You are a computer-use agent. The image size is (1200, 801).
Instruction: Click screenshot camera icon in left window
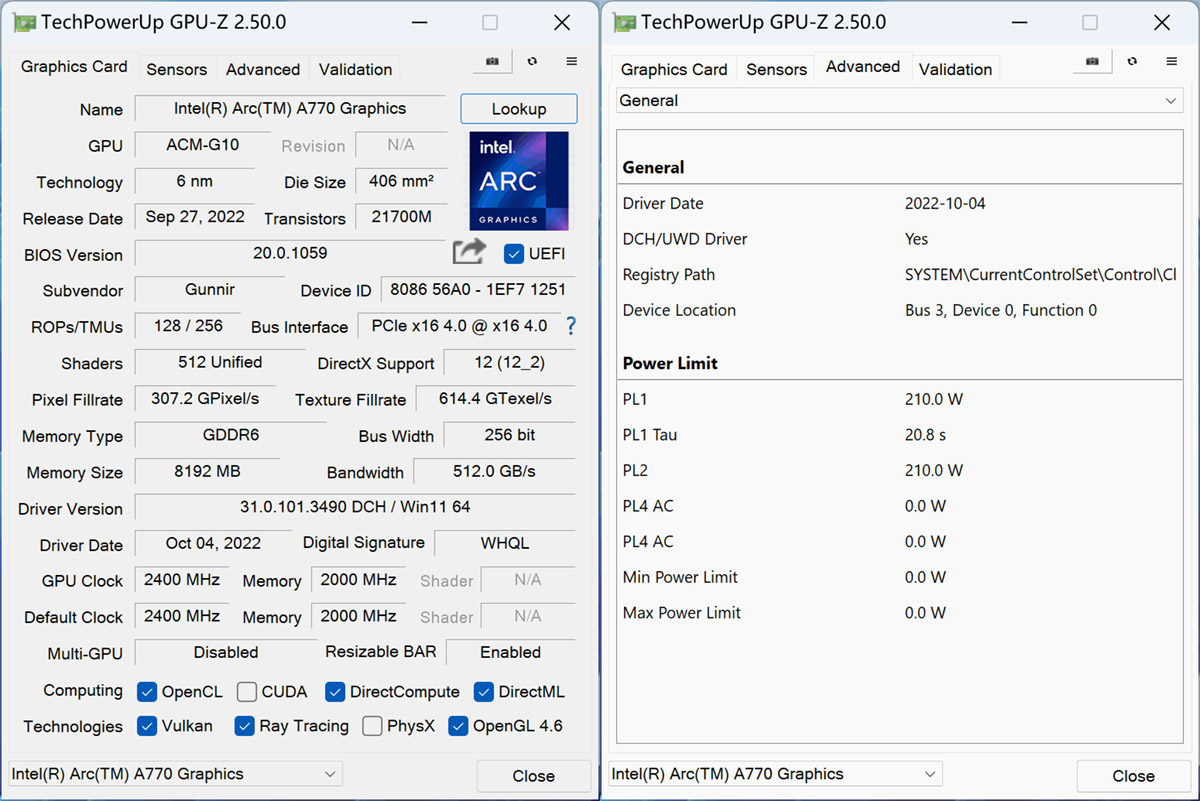point(492,62)
